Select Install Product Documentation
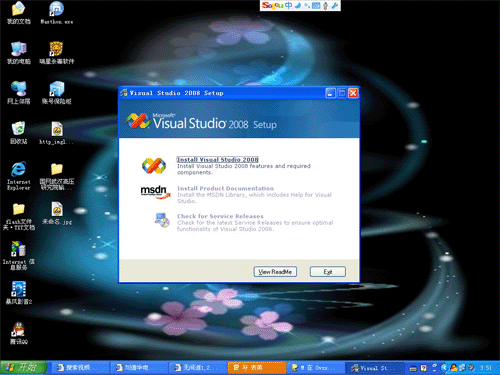The height and width of the screenshot is (375, 500). (225, 188)
